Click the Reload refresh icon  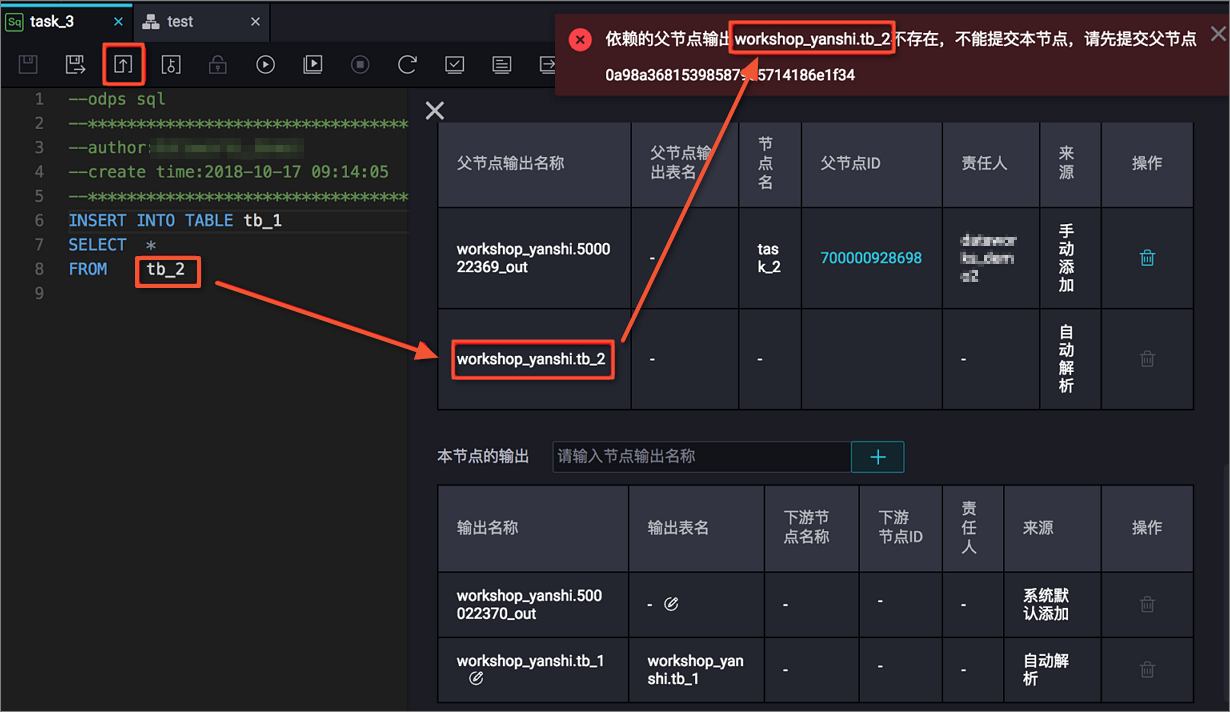tap(407, 65)
